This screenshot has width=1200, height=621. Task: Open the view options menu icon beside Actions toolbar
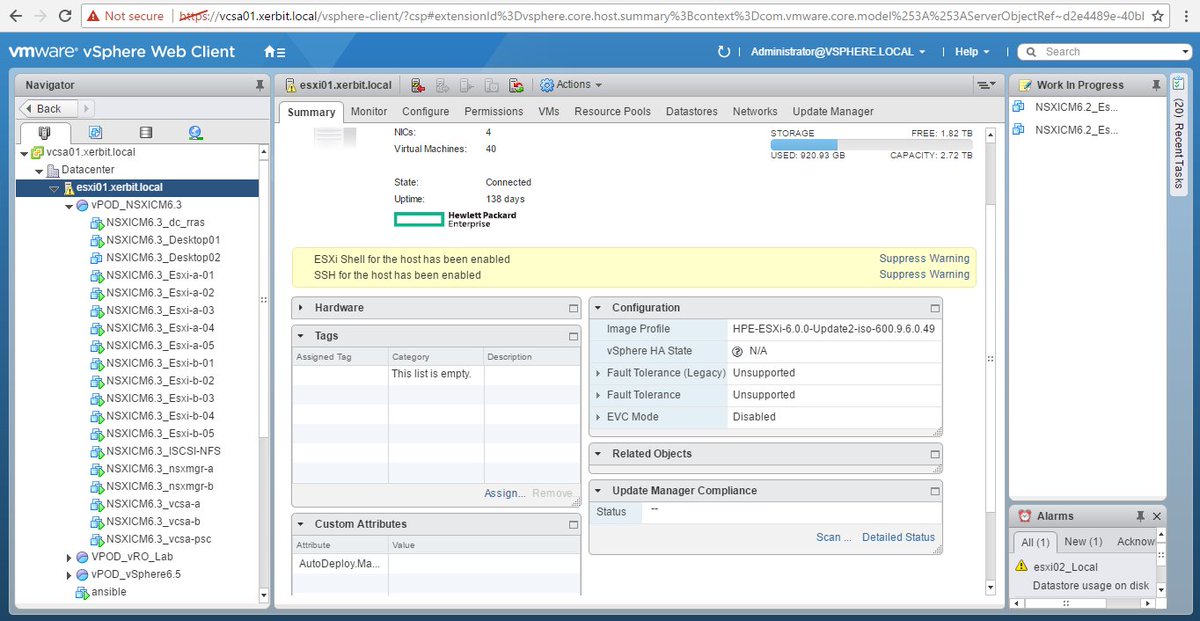[x=986, y=85]
